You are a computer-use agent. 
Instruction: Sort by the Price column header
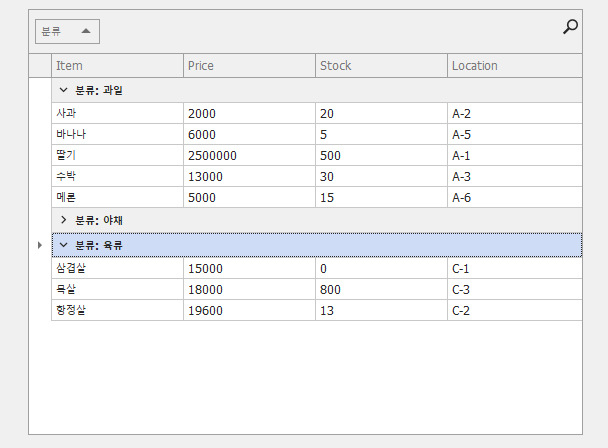coord(249,66)
